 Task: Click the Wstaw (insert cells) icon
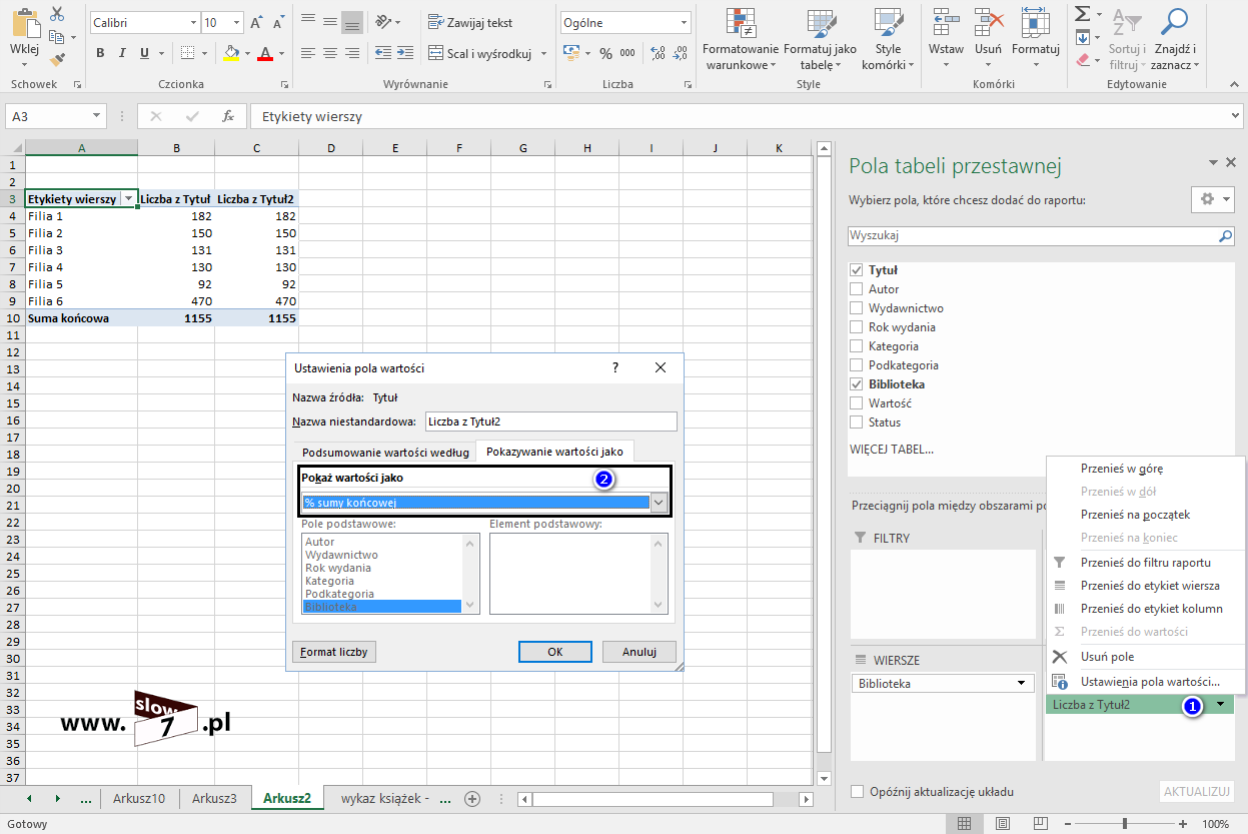945,21
